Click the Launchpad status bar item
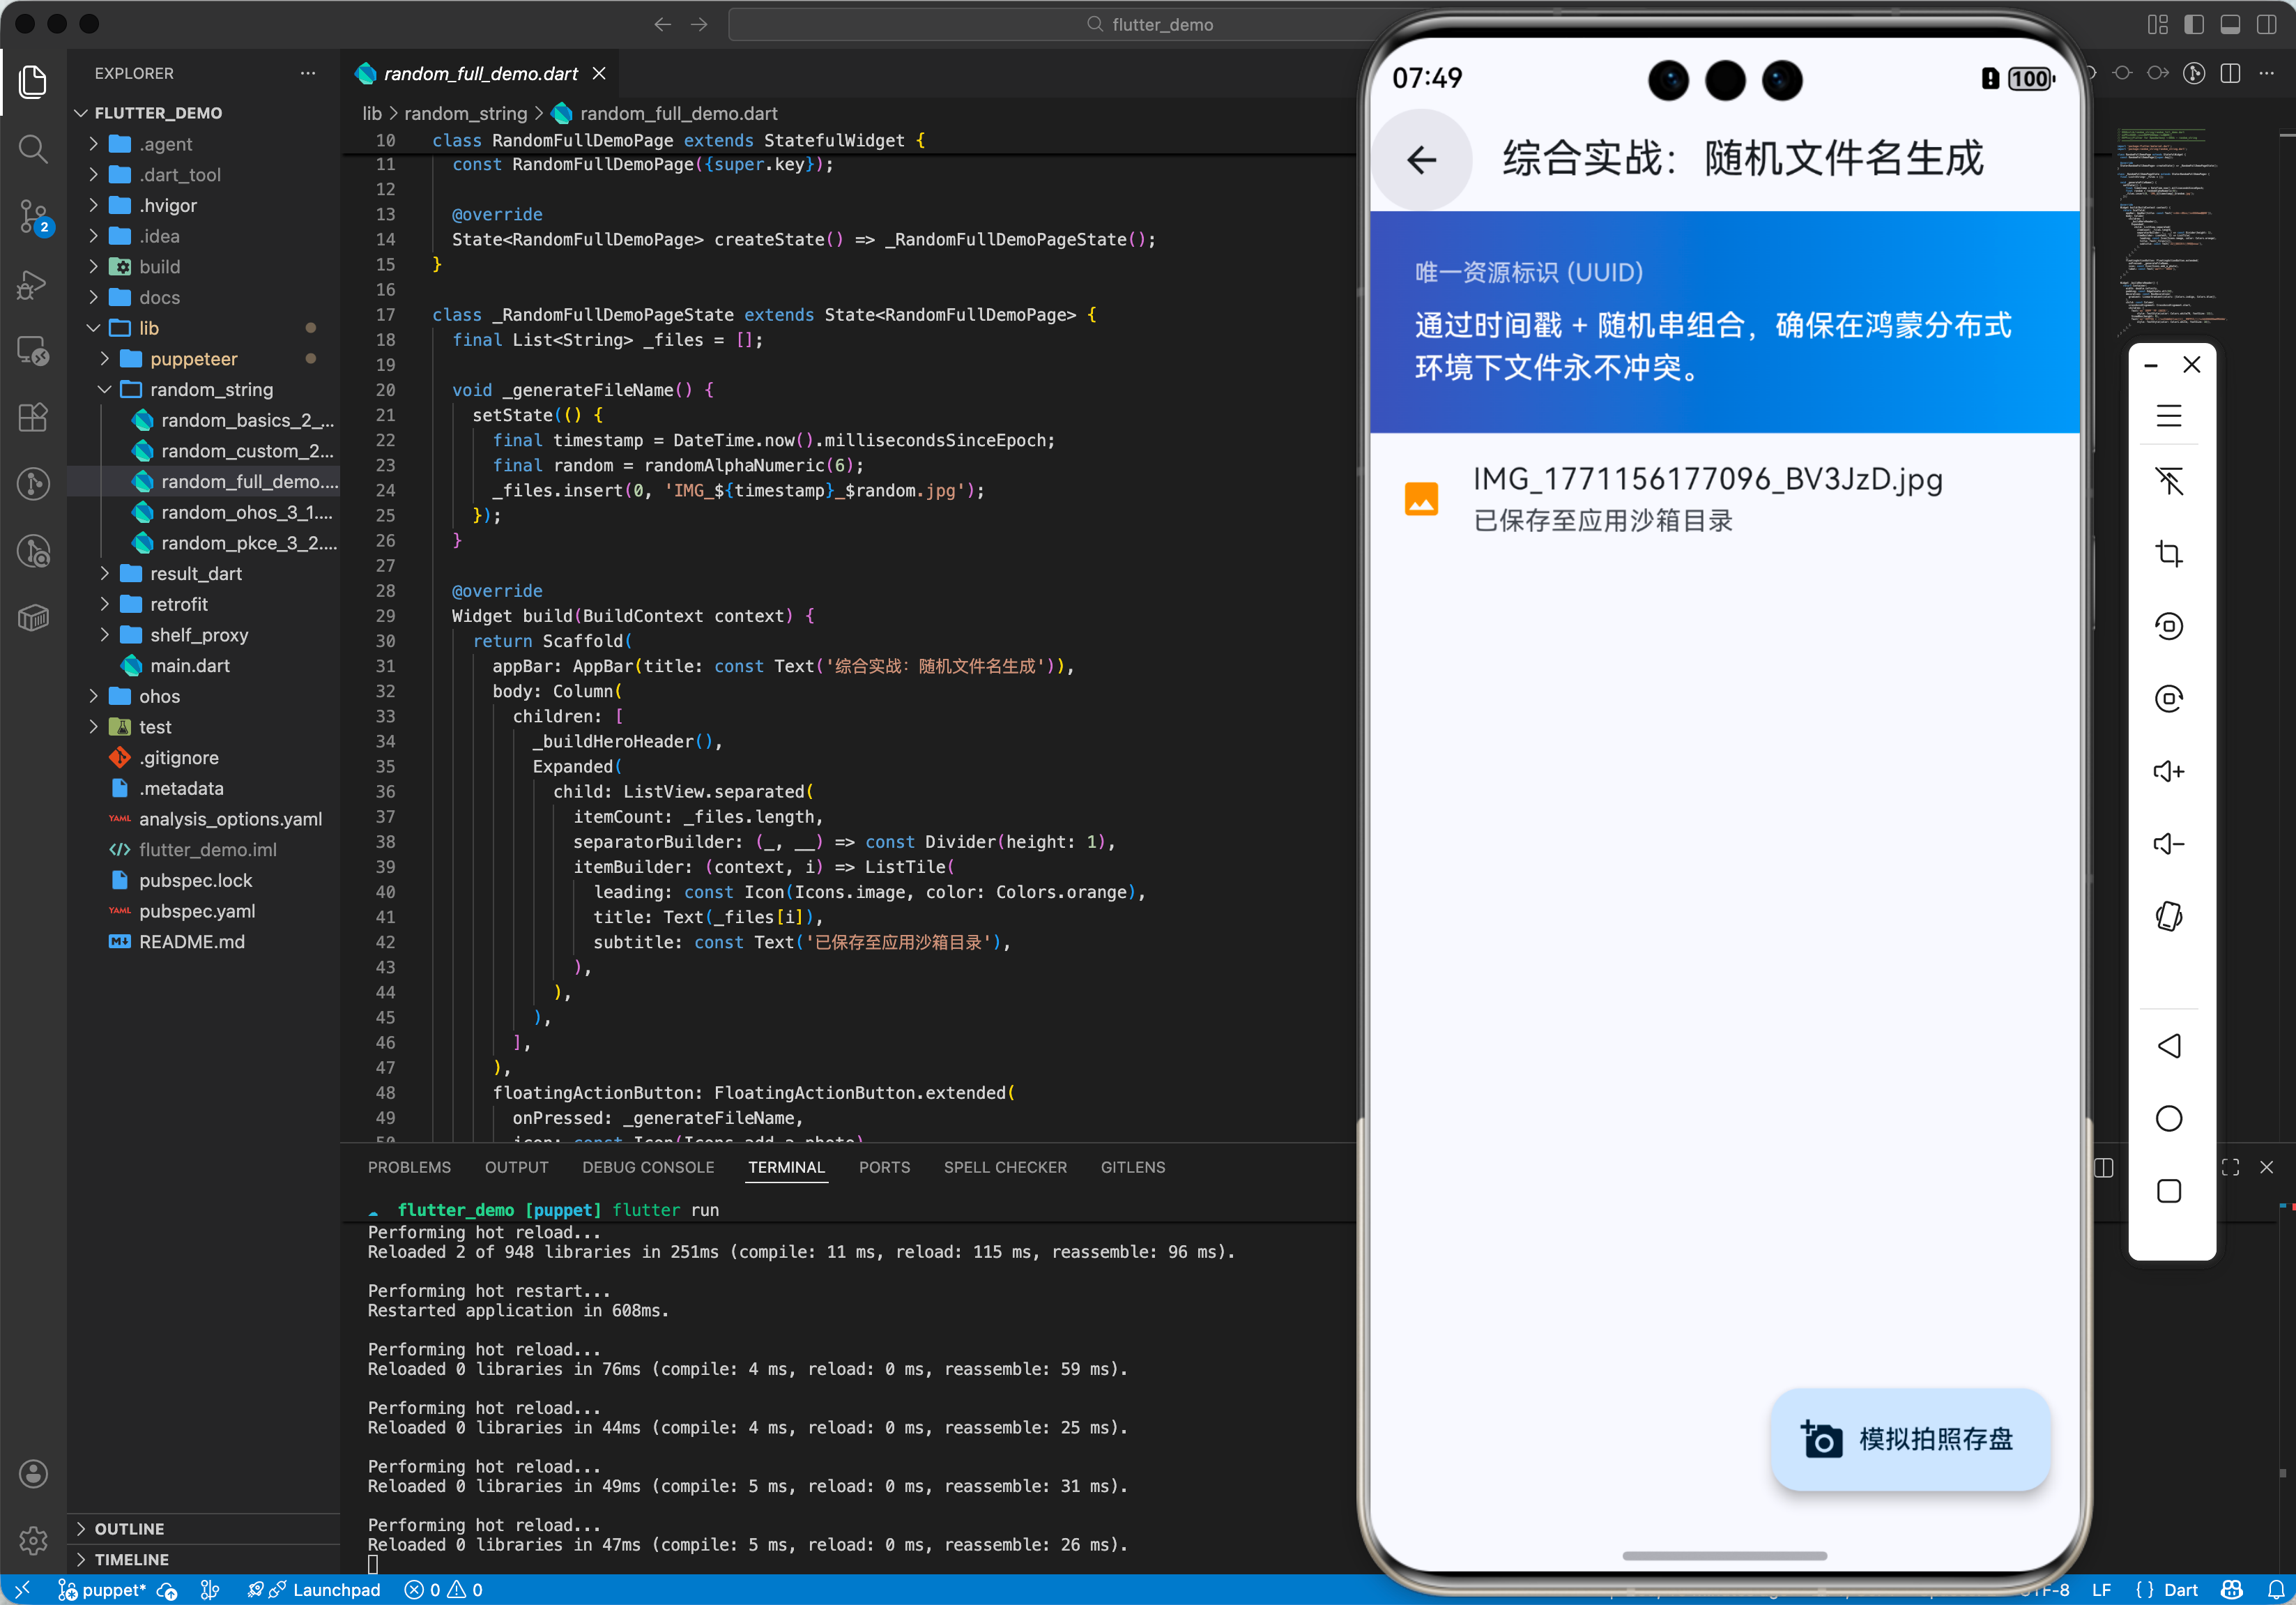2296x1605 pixels. click(x=335, y=1589)
